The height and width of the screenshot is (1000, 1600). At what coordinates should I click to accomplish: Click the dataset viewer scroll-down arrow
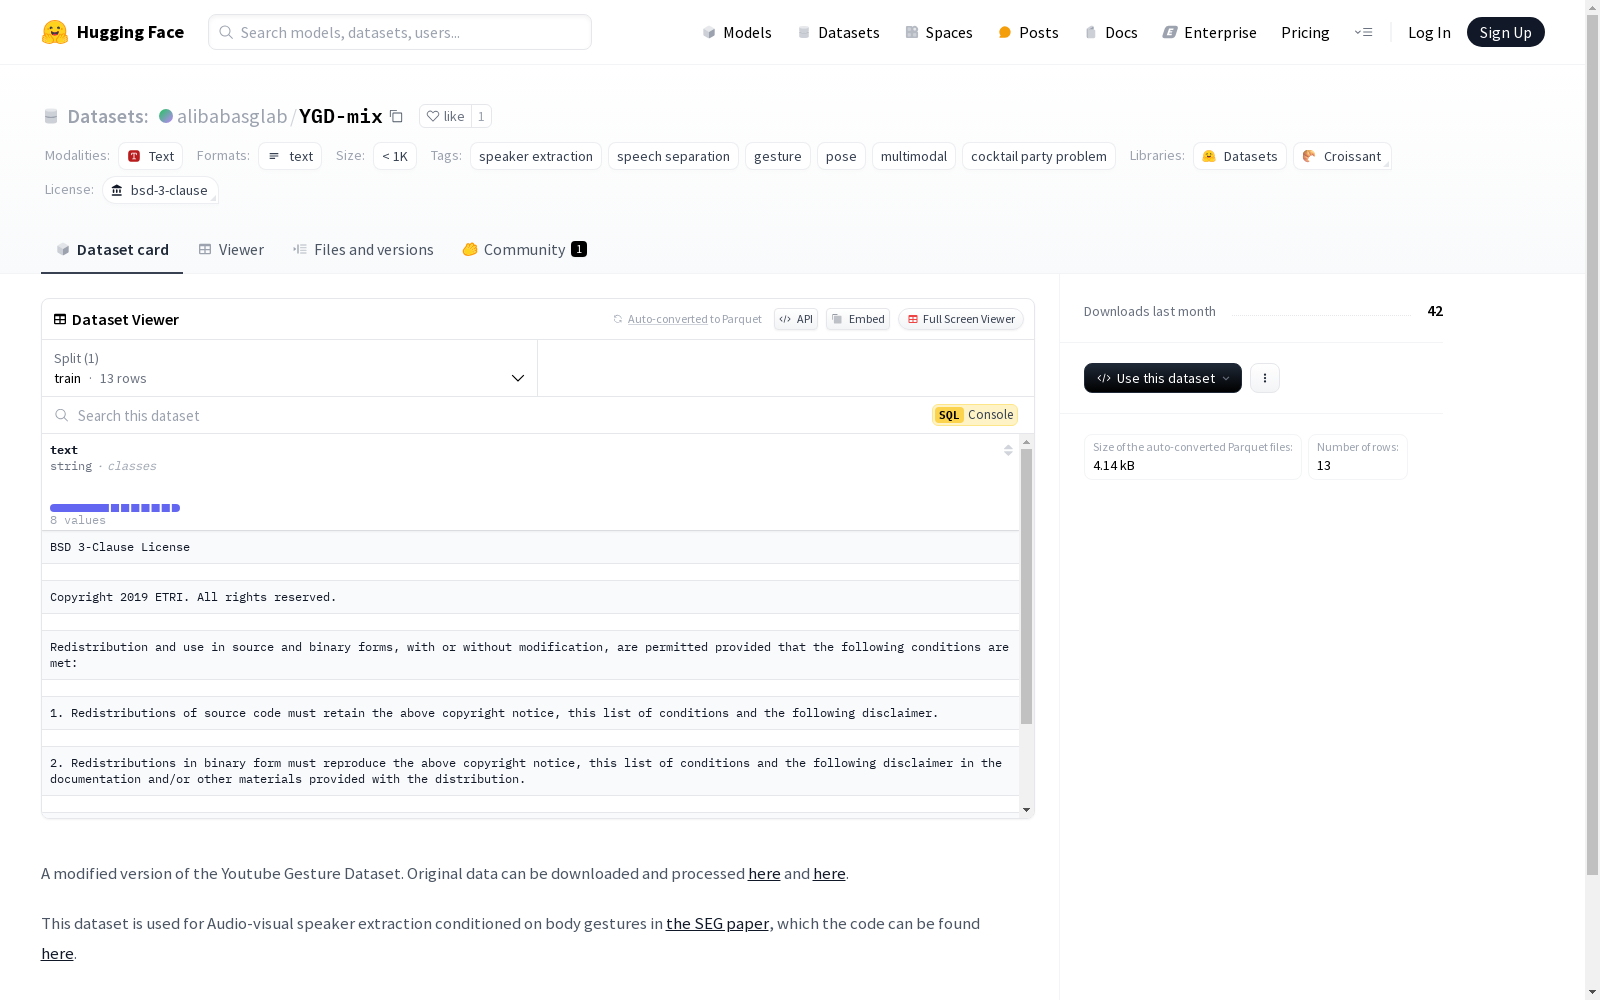1026,810
